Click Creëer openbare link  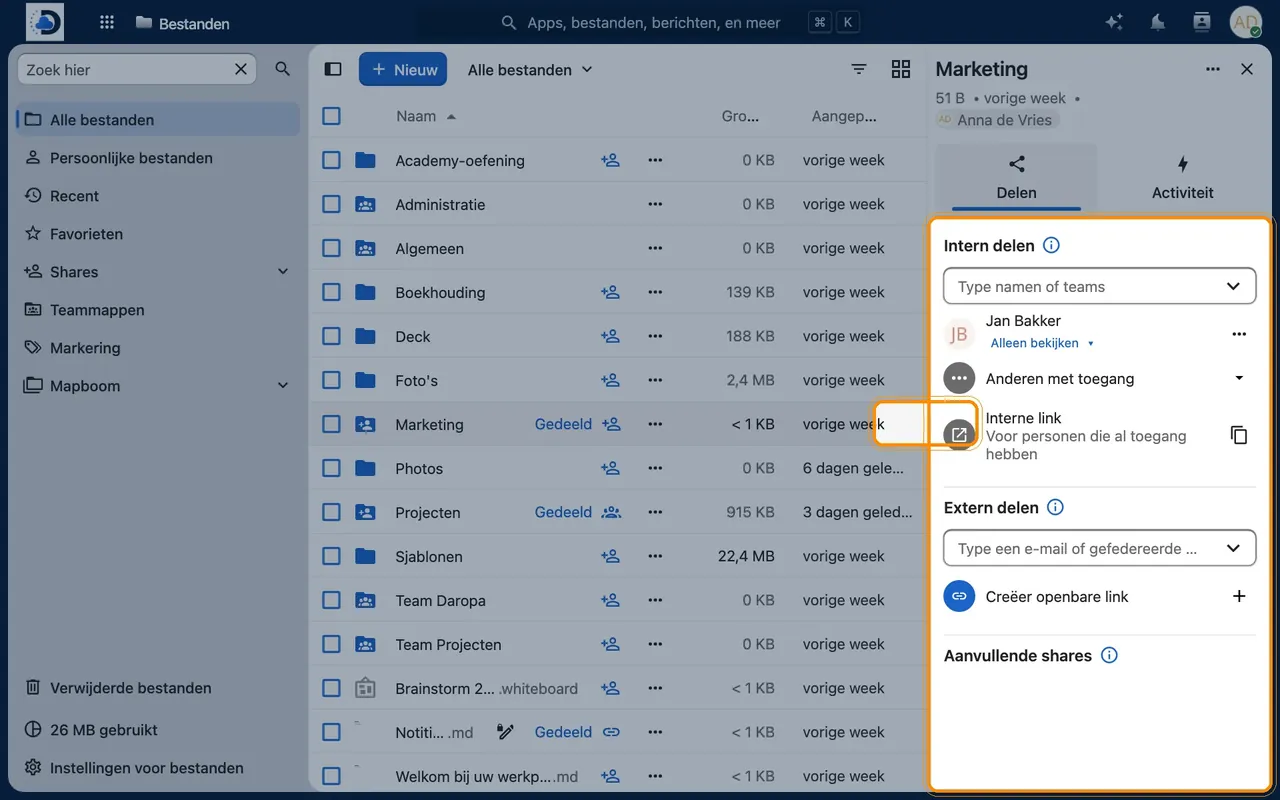pos(1057,597)
